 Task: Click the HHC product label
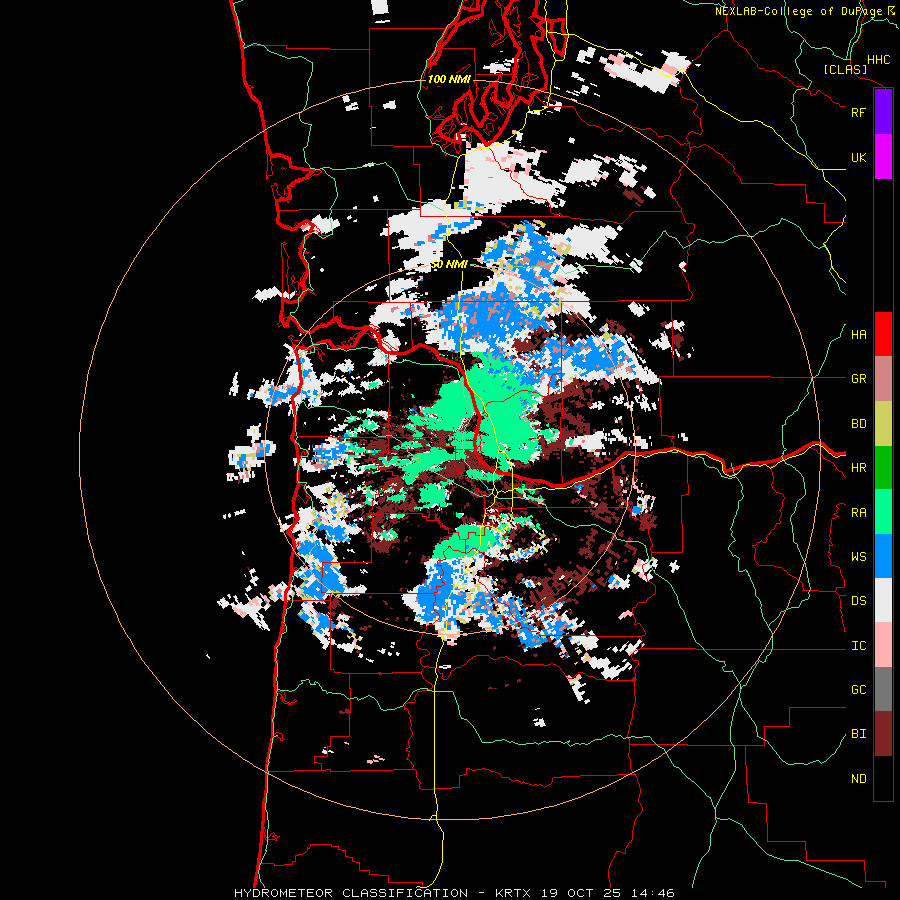(878, 60)
